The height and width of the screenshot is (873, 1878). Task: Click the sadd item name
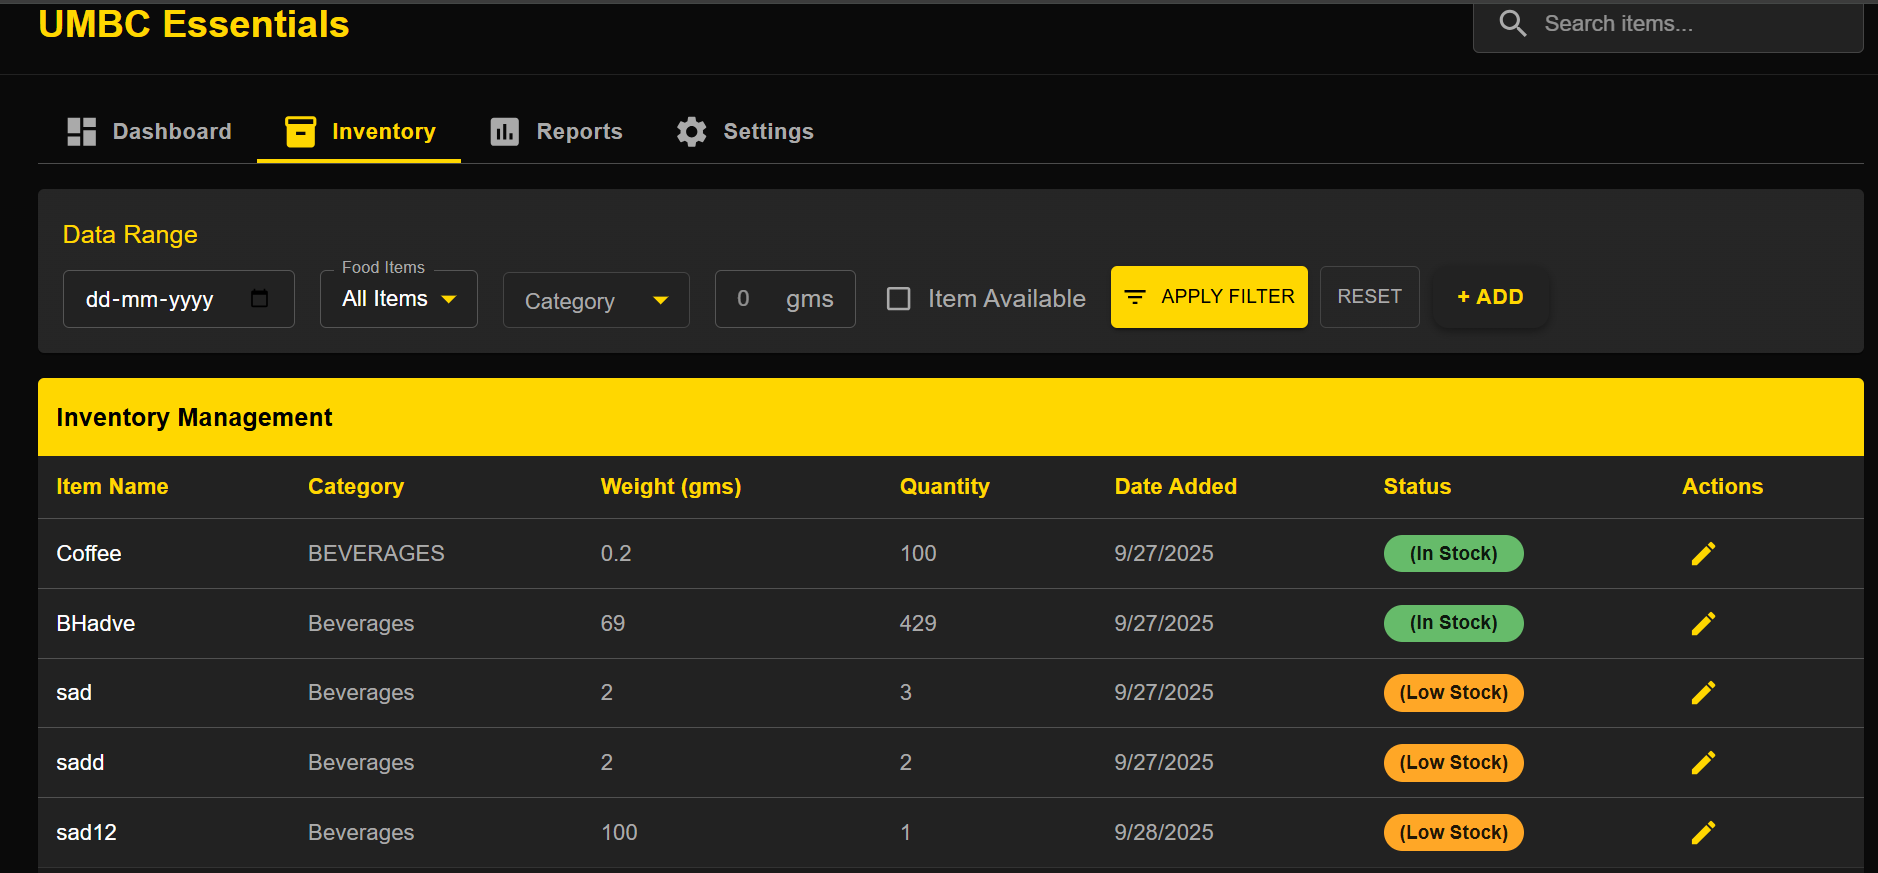click(80, 763)
